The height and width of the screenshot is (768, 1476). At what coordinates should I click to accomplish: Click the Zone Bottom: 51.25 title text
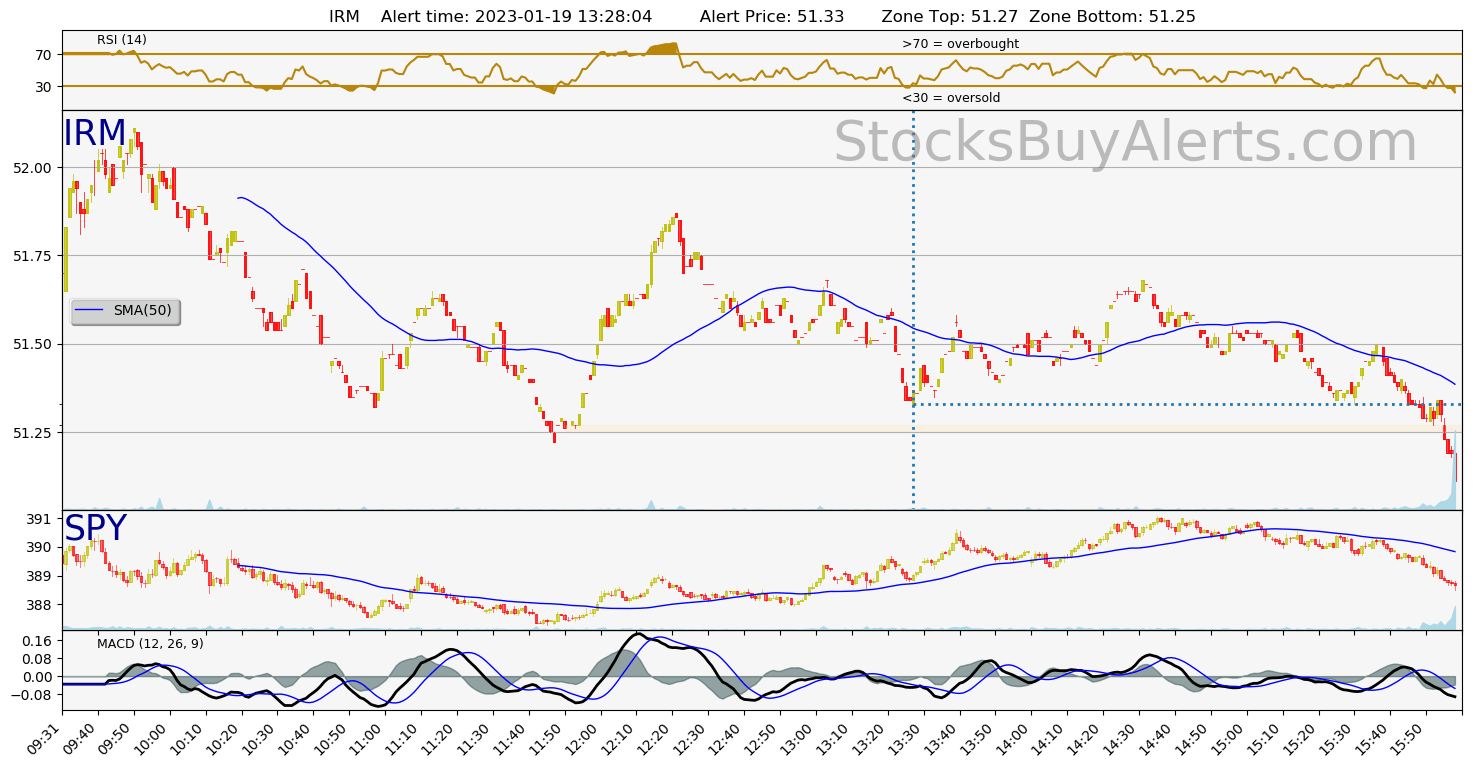coord(1112,17)
